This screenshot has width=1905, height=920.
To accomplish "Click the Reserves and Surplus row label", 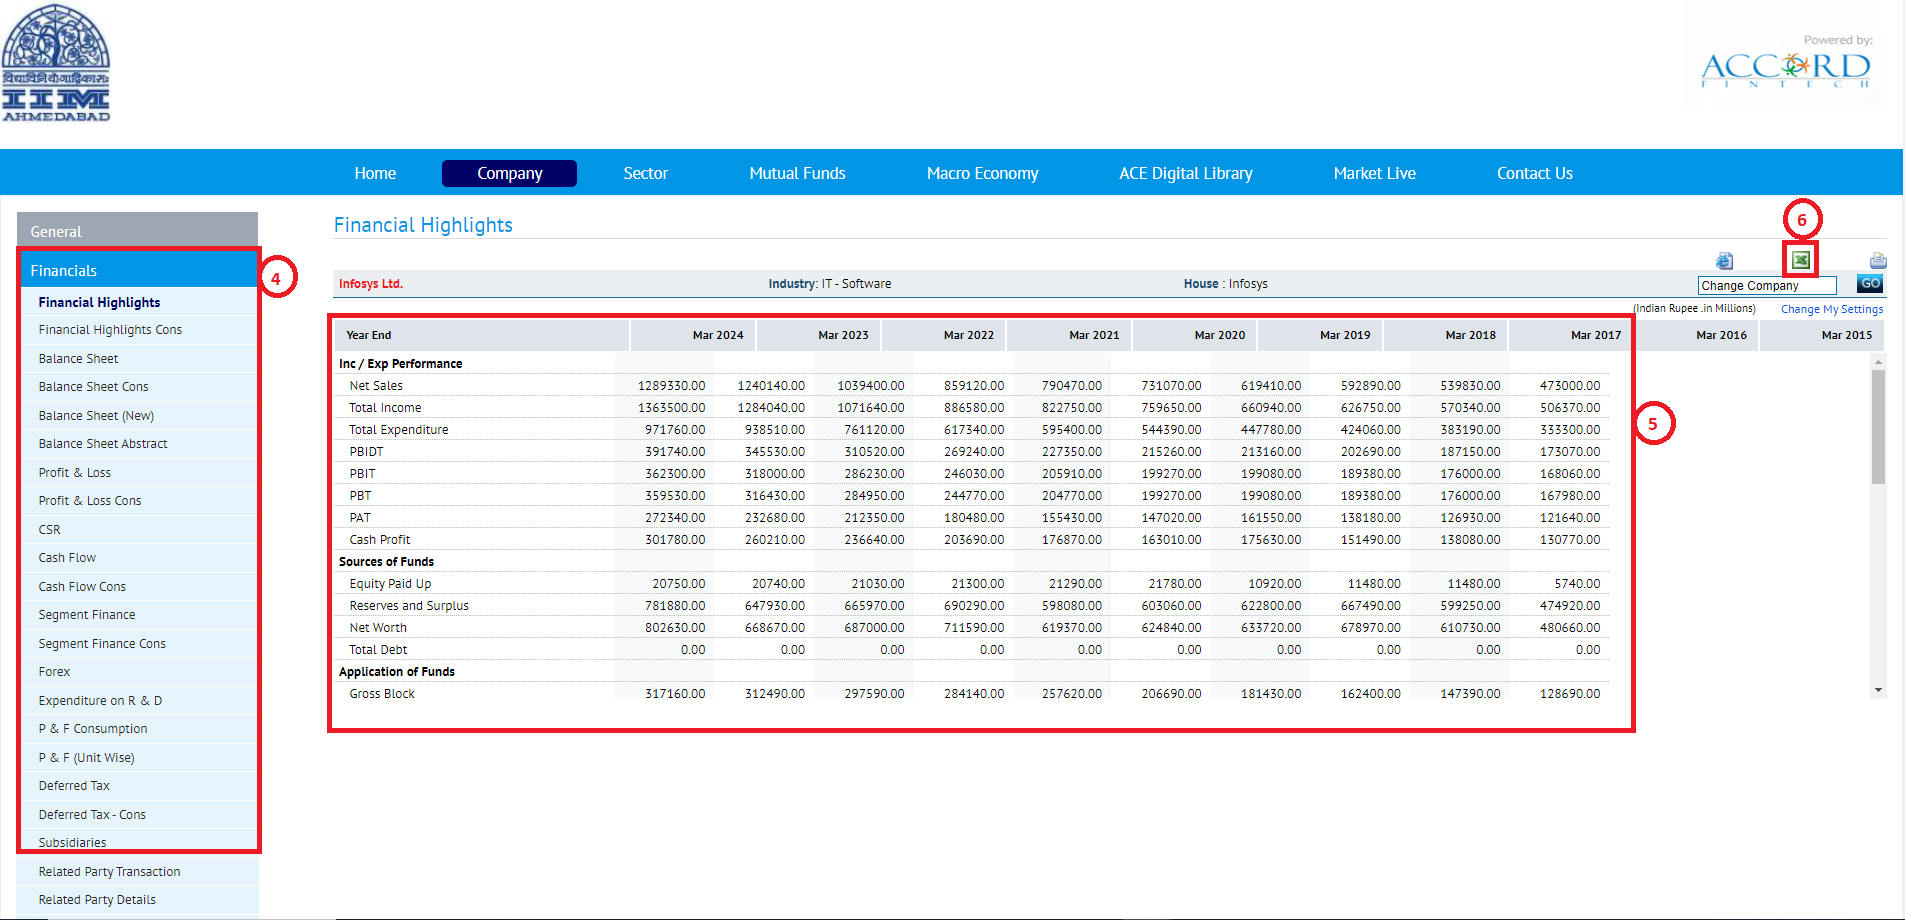I will 409,606.
